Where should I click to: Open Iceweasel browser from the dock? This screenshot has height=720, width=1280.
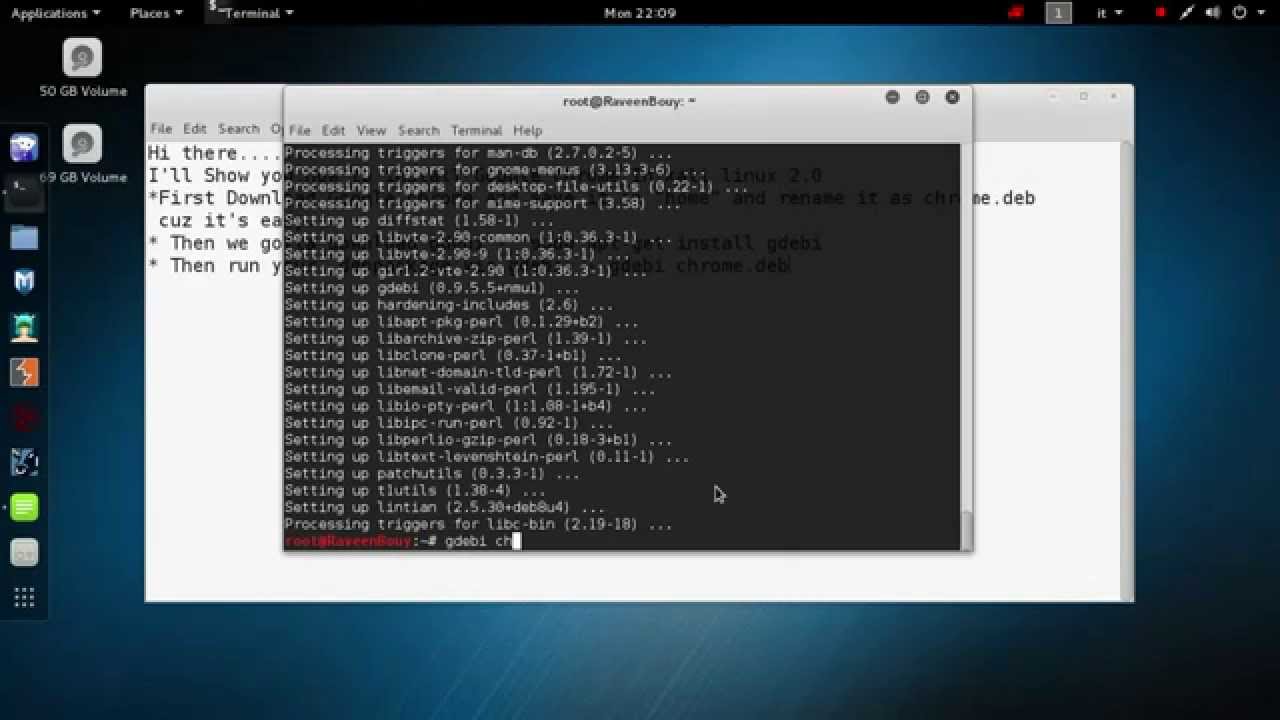24,147
